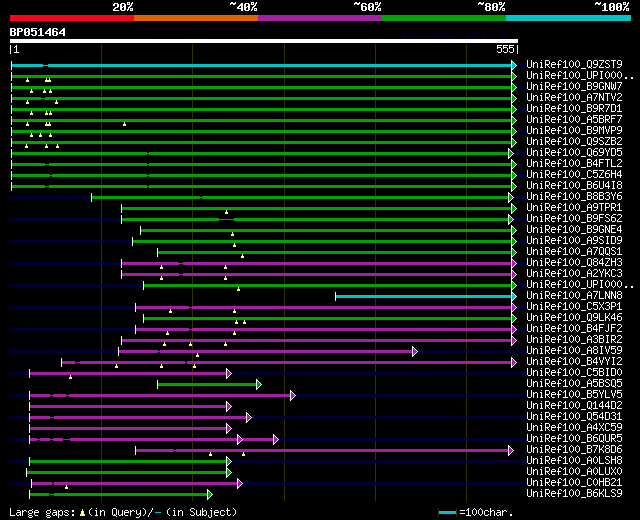Select hit label UniRef100_C5BID0
This screenshot has width=640, height=520.
(x=574, y=373)
